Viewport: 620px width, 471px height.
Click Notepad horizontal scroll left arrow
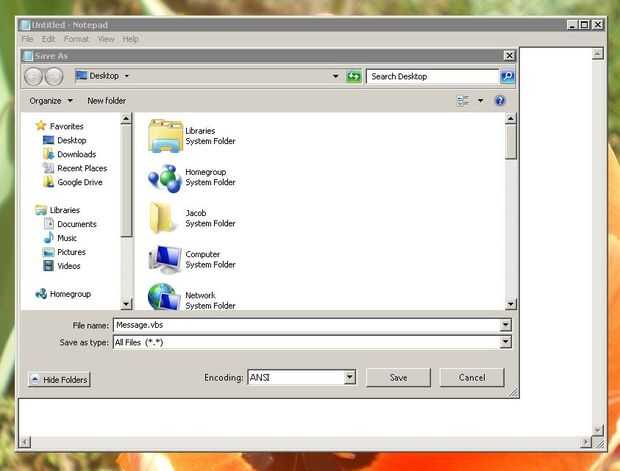tap(25, 442)
